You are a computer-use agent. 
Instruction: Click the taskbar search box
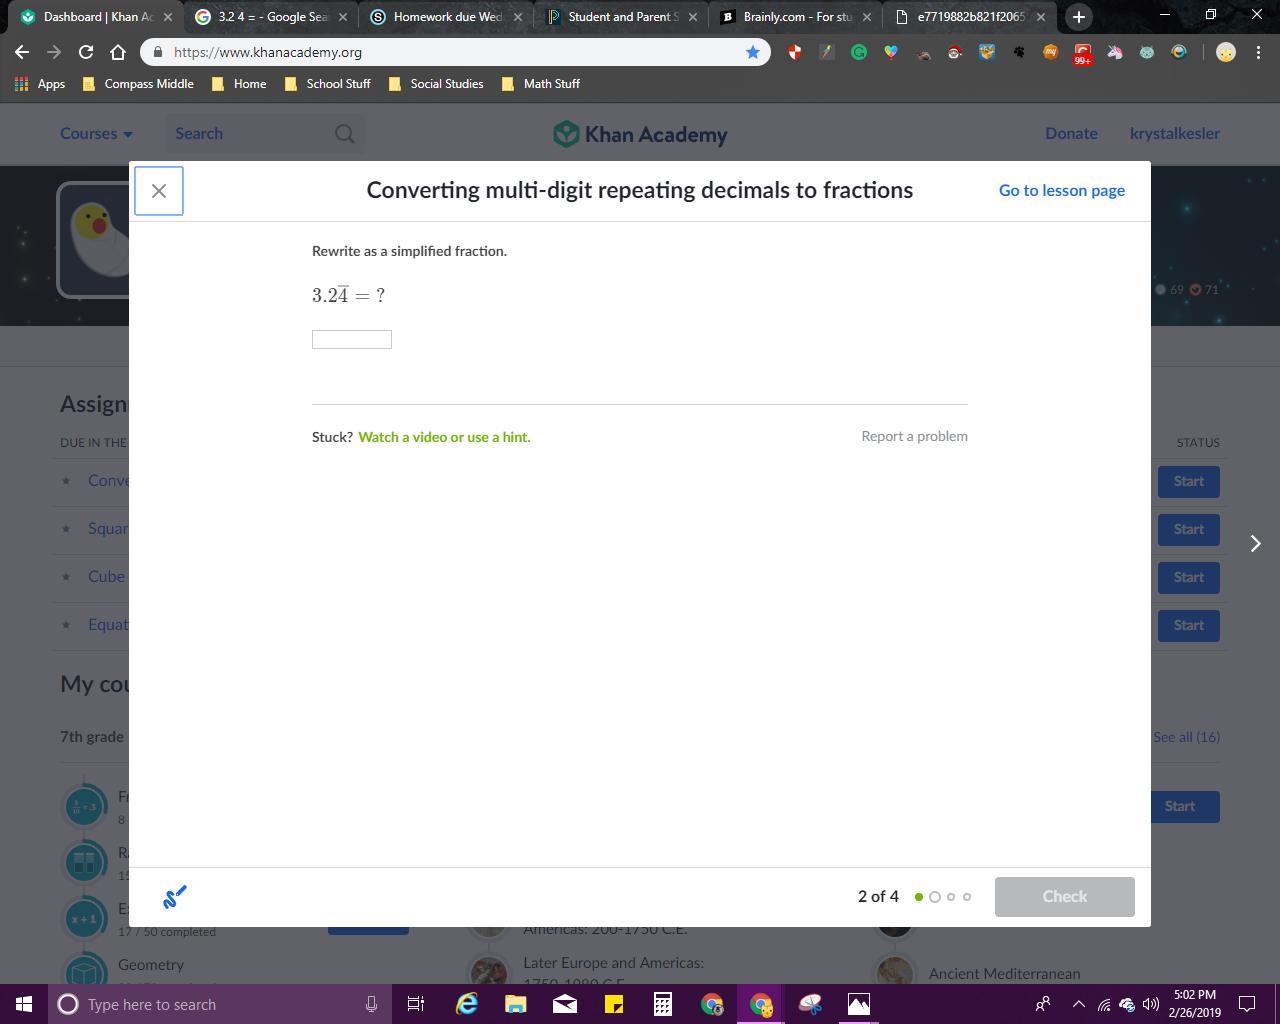coord(218,1004)
